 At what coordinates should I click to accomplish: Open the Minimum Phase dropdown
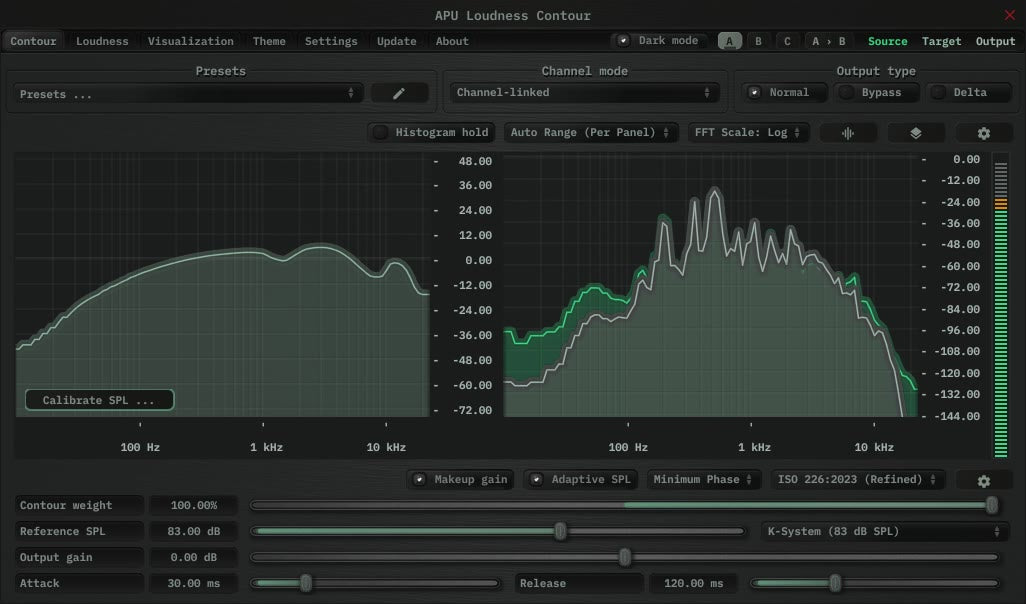703,480
